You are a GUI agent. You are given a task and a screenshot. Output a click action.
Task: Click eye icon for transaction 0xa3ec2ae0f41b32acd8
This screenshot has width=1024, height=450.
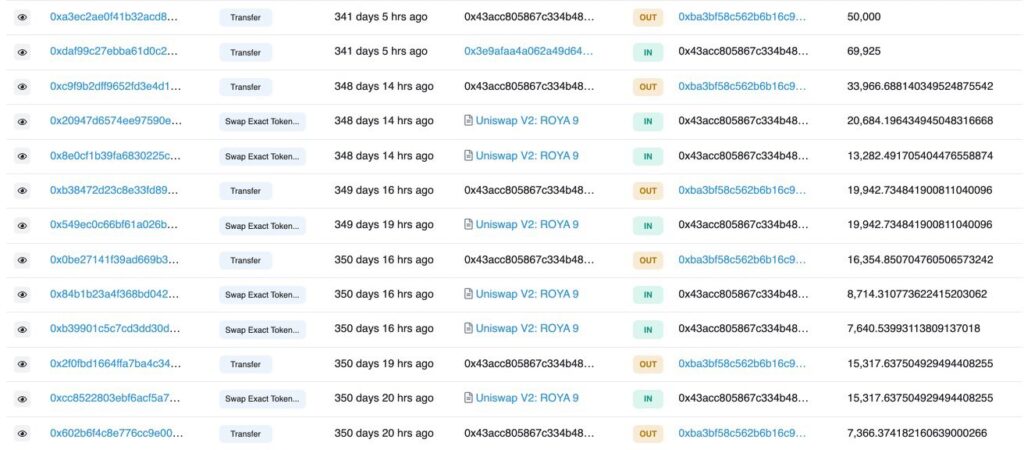(x=22, y=17)
